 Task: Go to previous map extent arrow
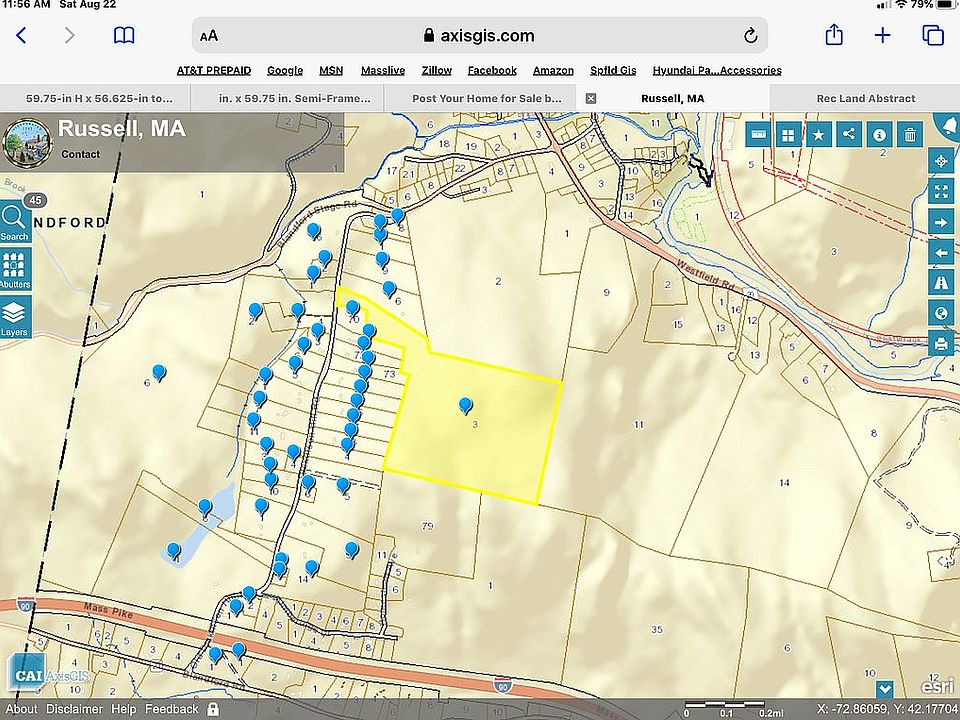[x=942, y=252]
